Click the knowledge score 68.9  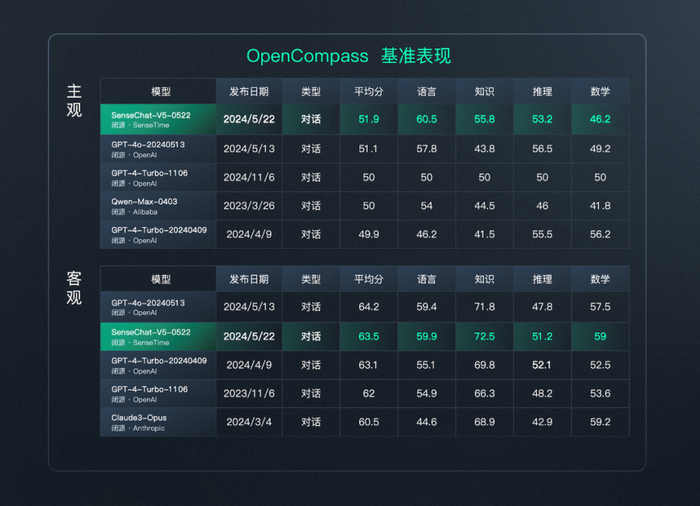click(484, 422)
